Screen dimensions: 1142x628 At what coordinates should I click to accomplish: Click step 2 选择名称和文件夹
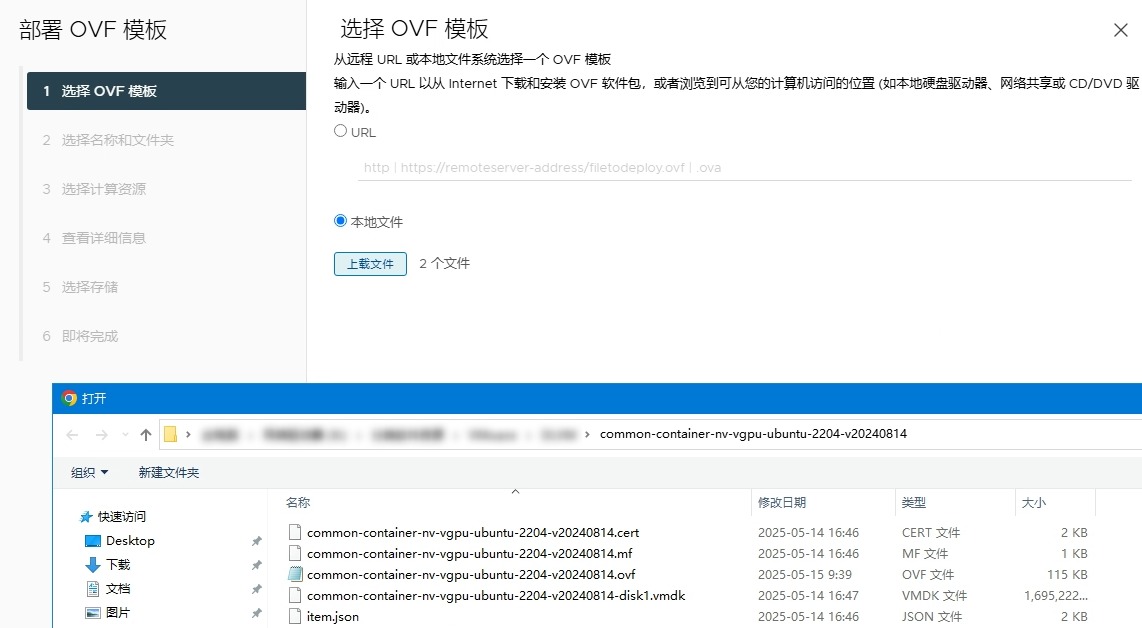click(118, 140)
